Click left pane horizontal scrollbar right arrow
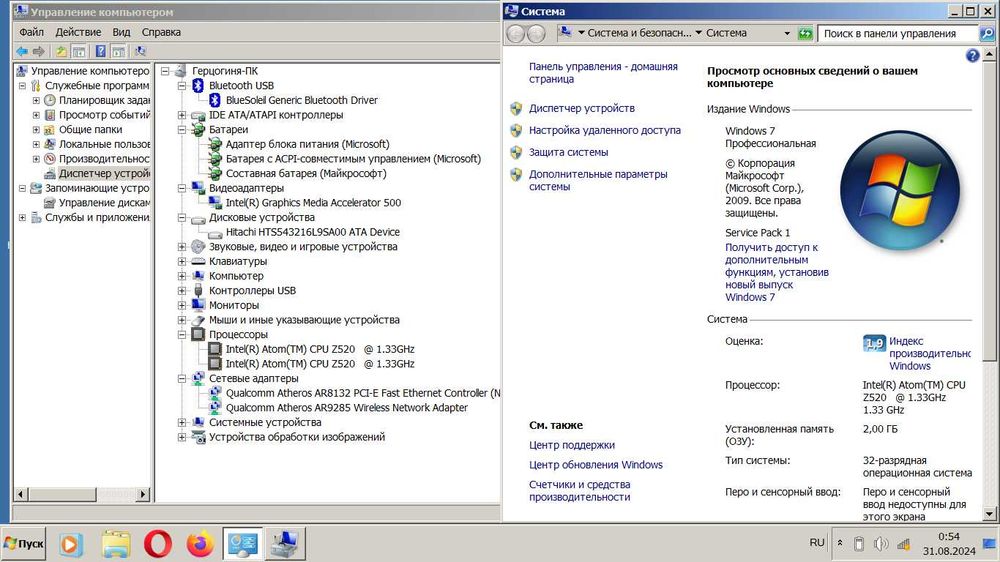This screenshot has width=1000, height=562. click(x=143, y=494)
